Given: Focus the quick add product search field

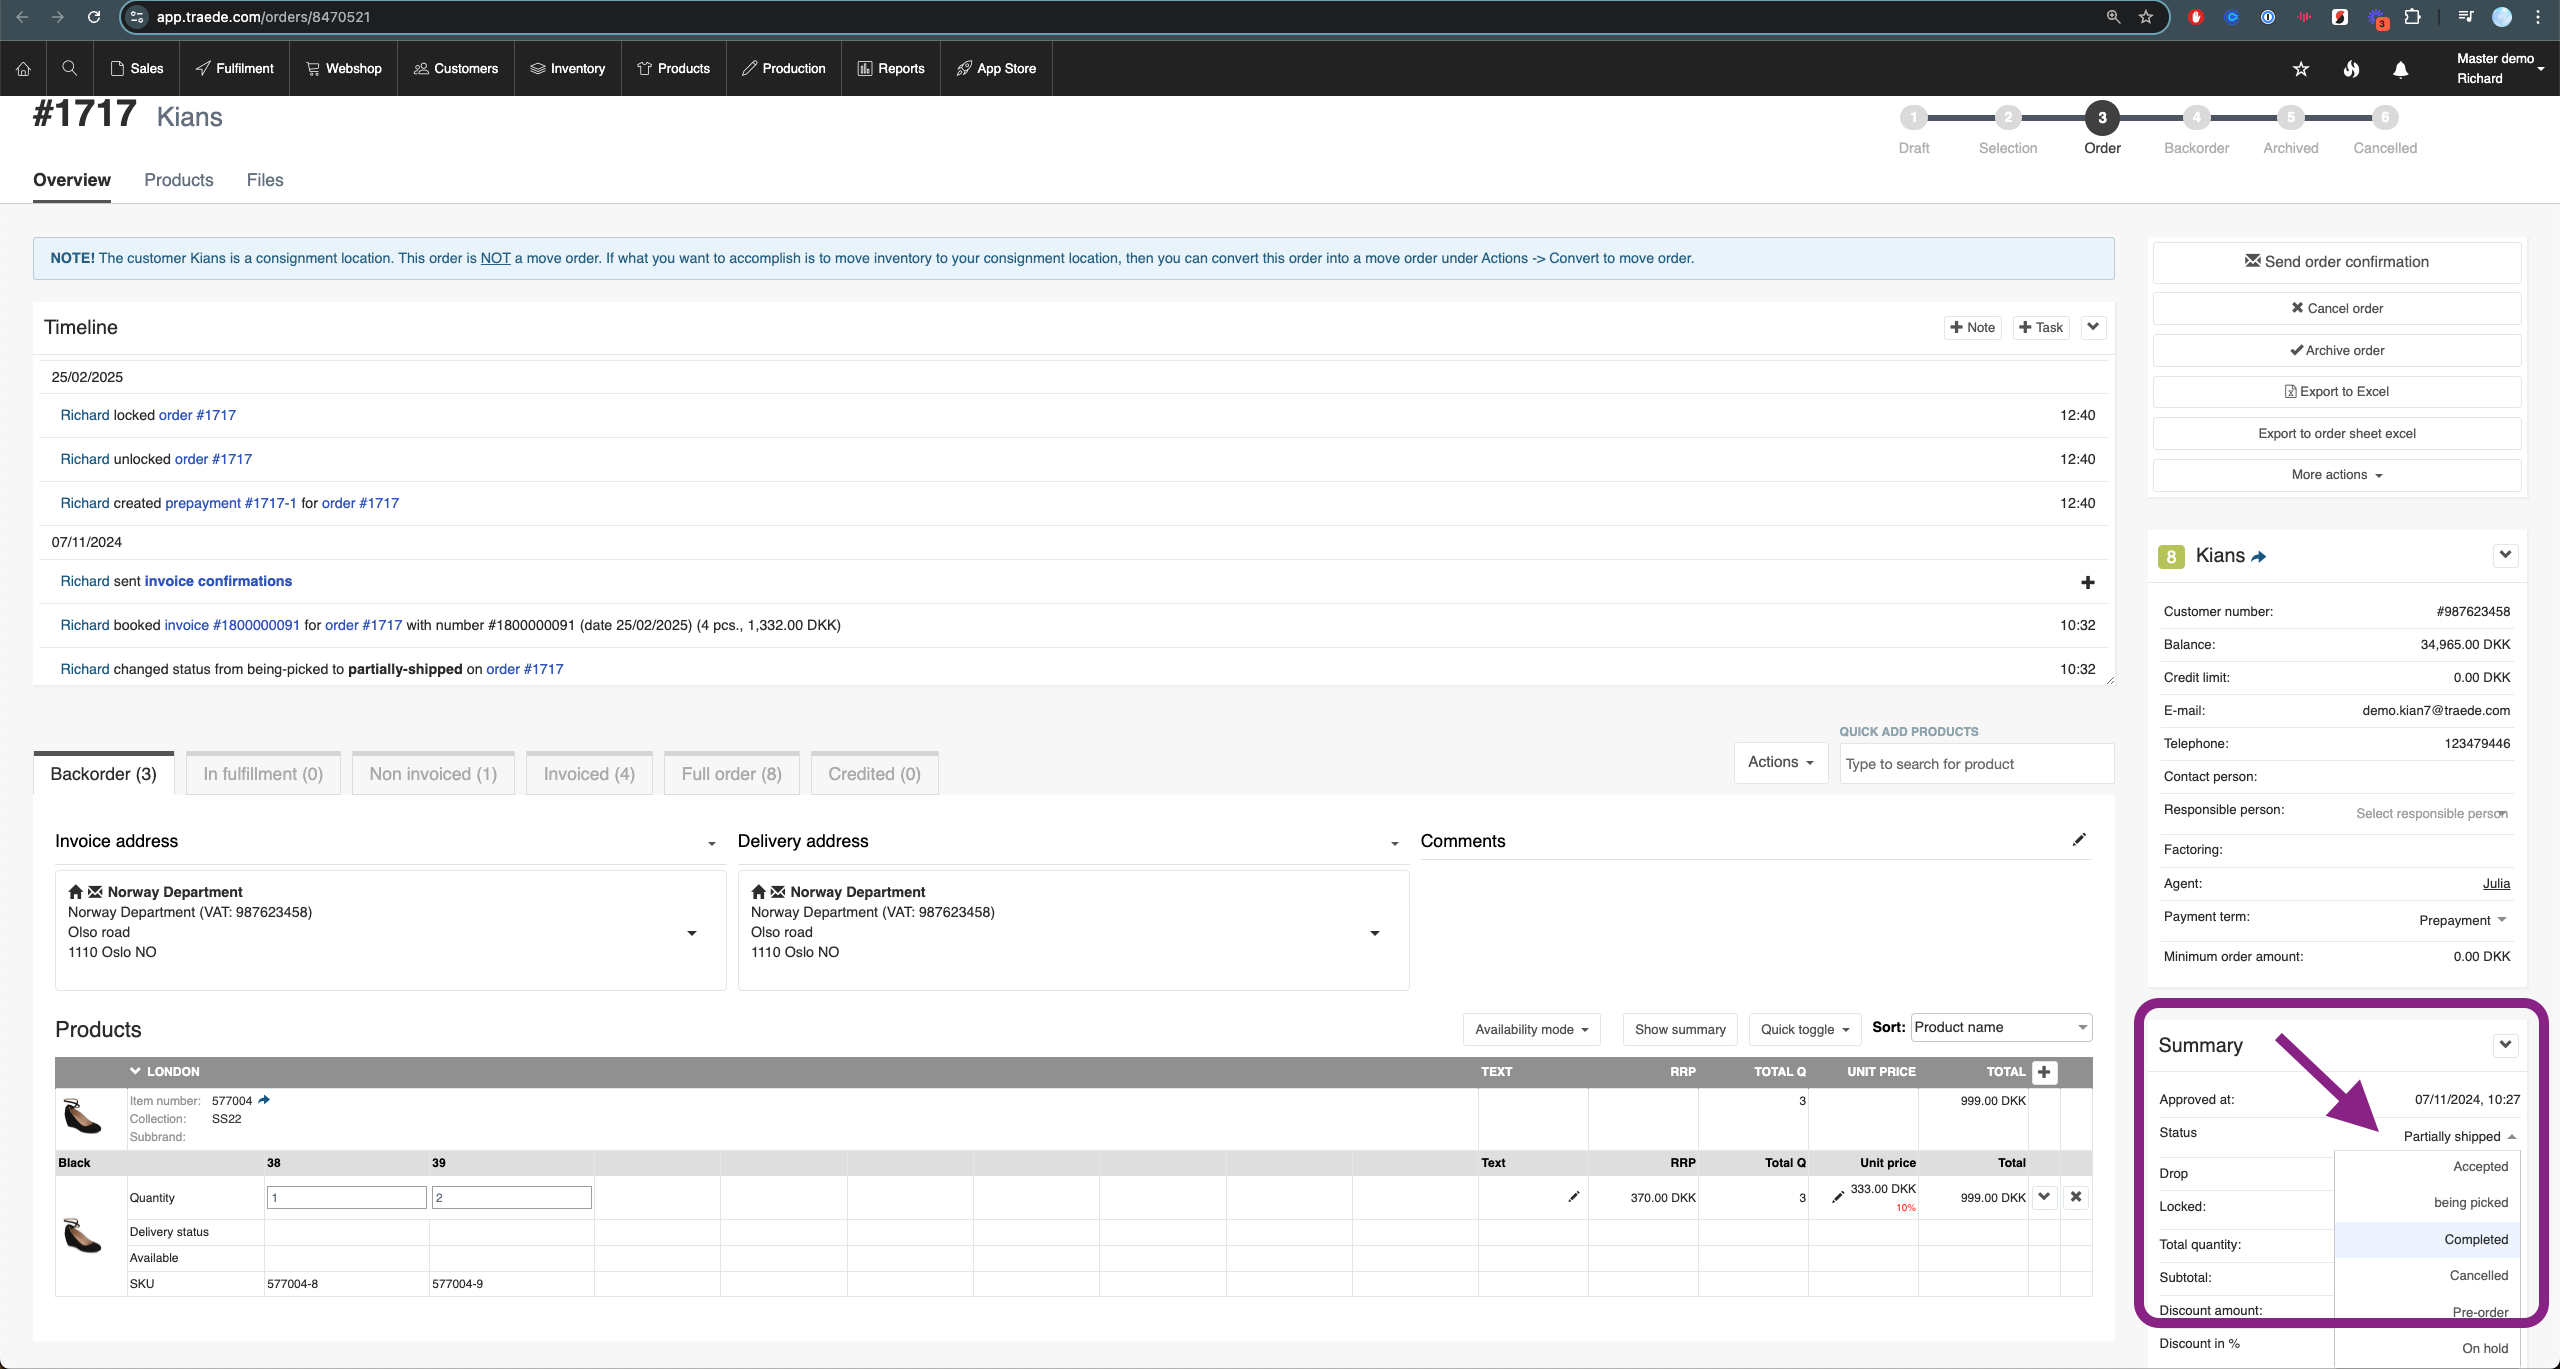Looking at the screenshot, I should [x=1976, y=764].
